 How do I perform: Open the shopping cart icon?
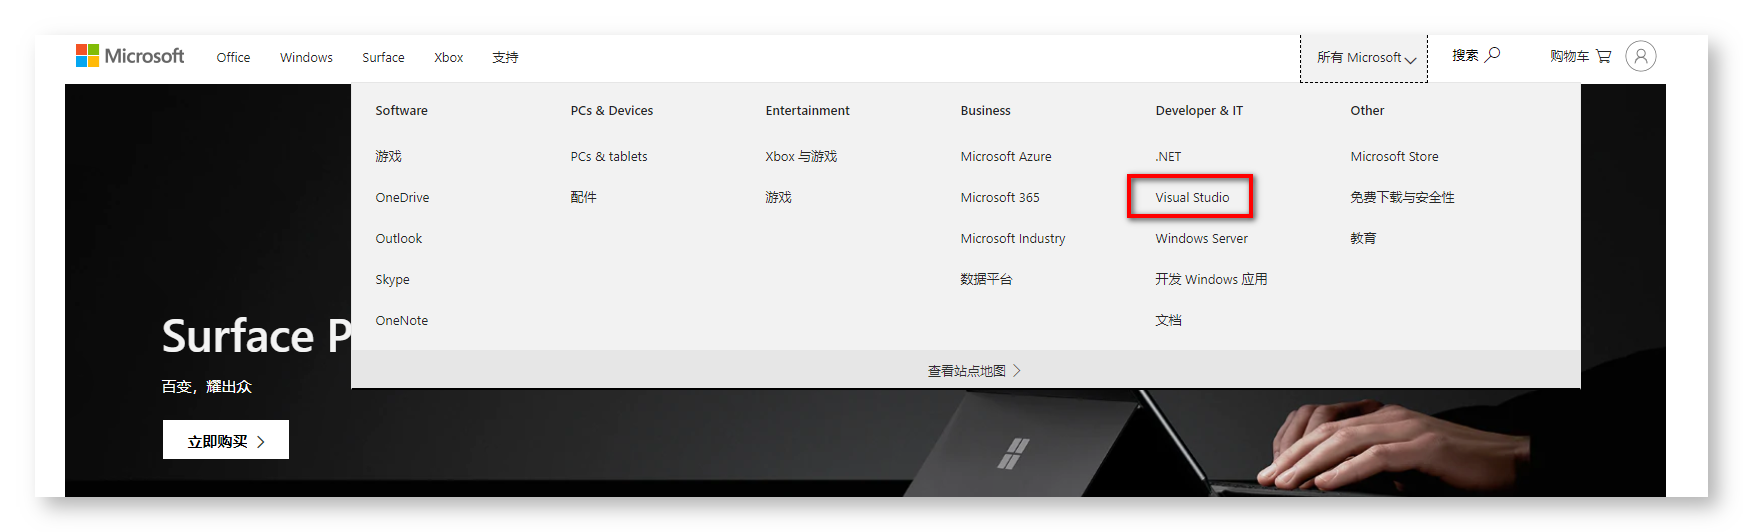(1603, 56)
